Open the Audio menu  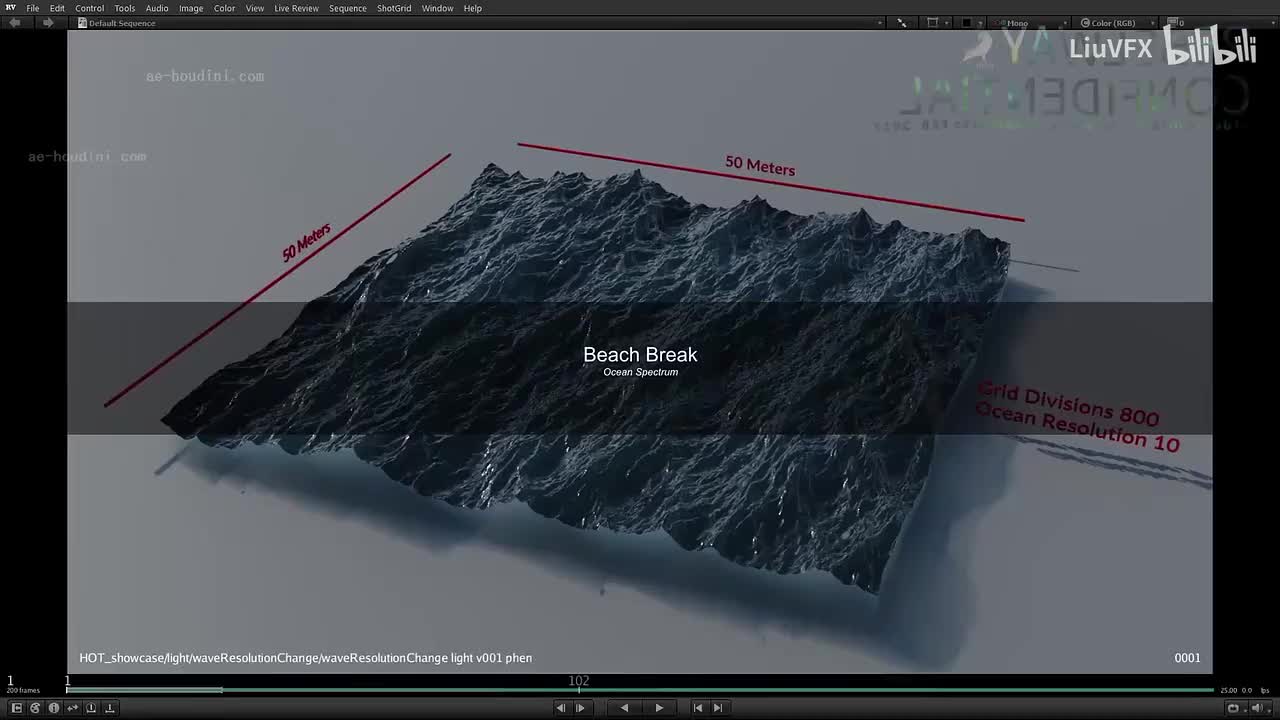tap(157, 8)
